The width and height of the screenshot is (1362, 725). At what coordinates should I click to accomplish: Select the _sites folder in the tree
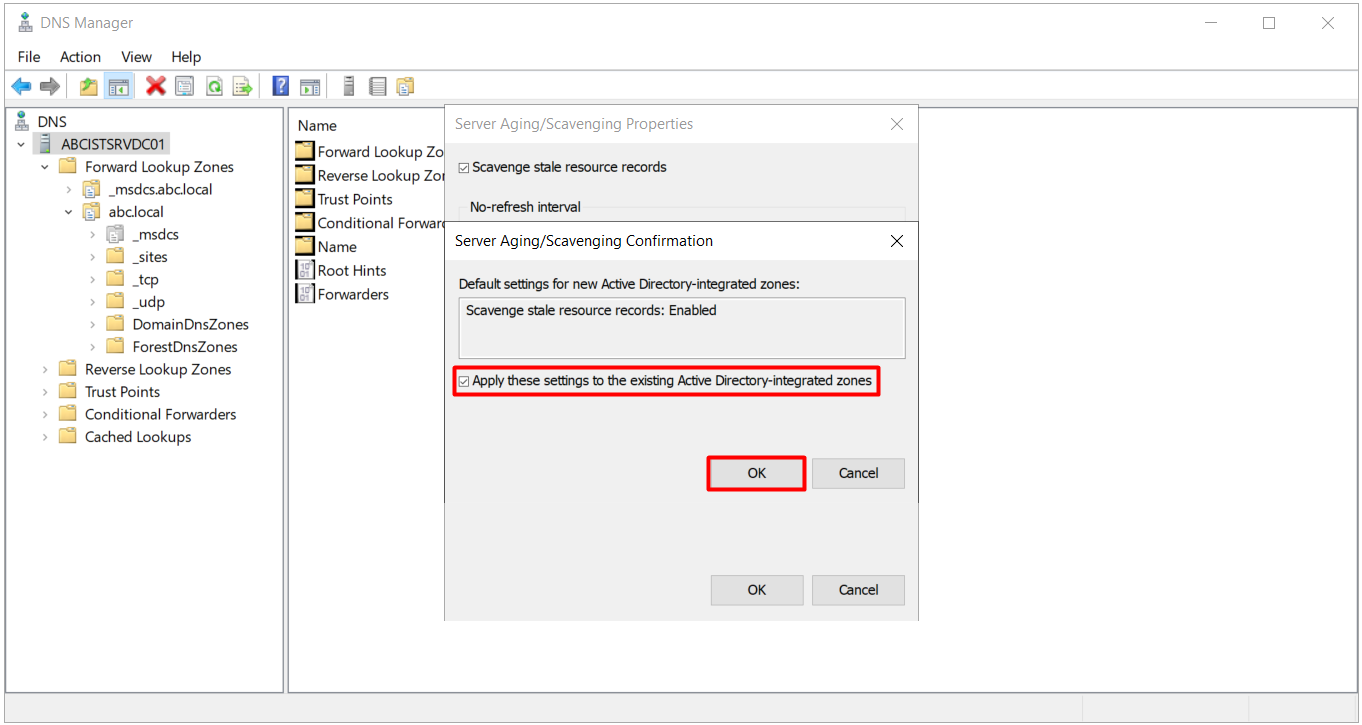(150, 257)
